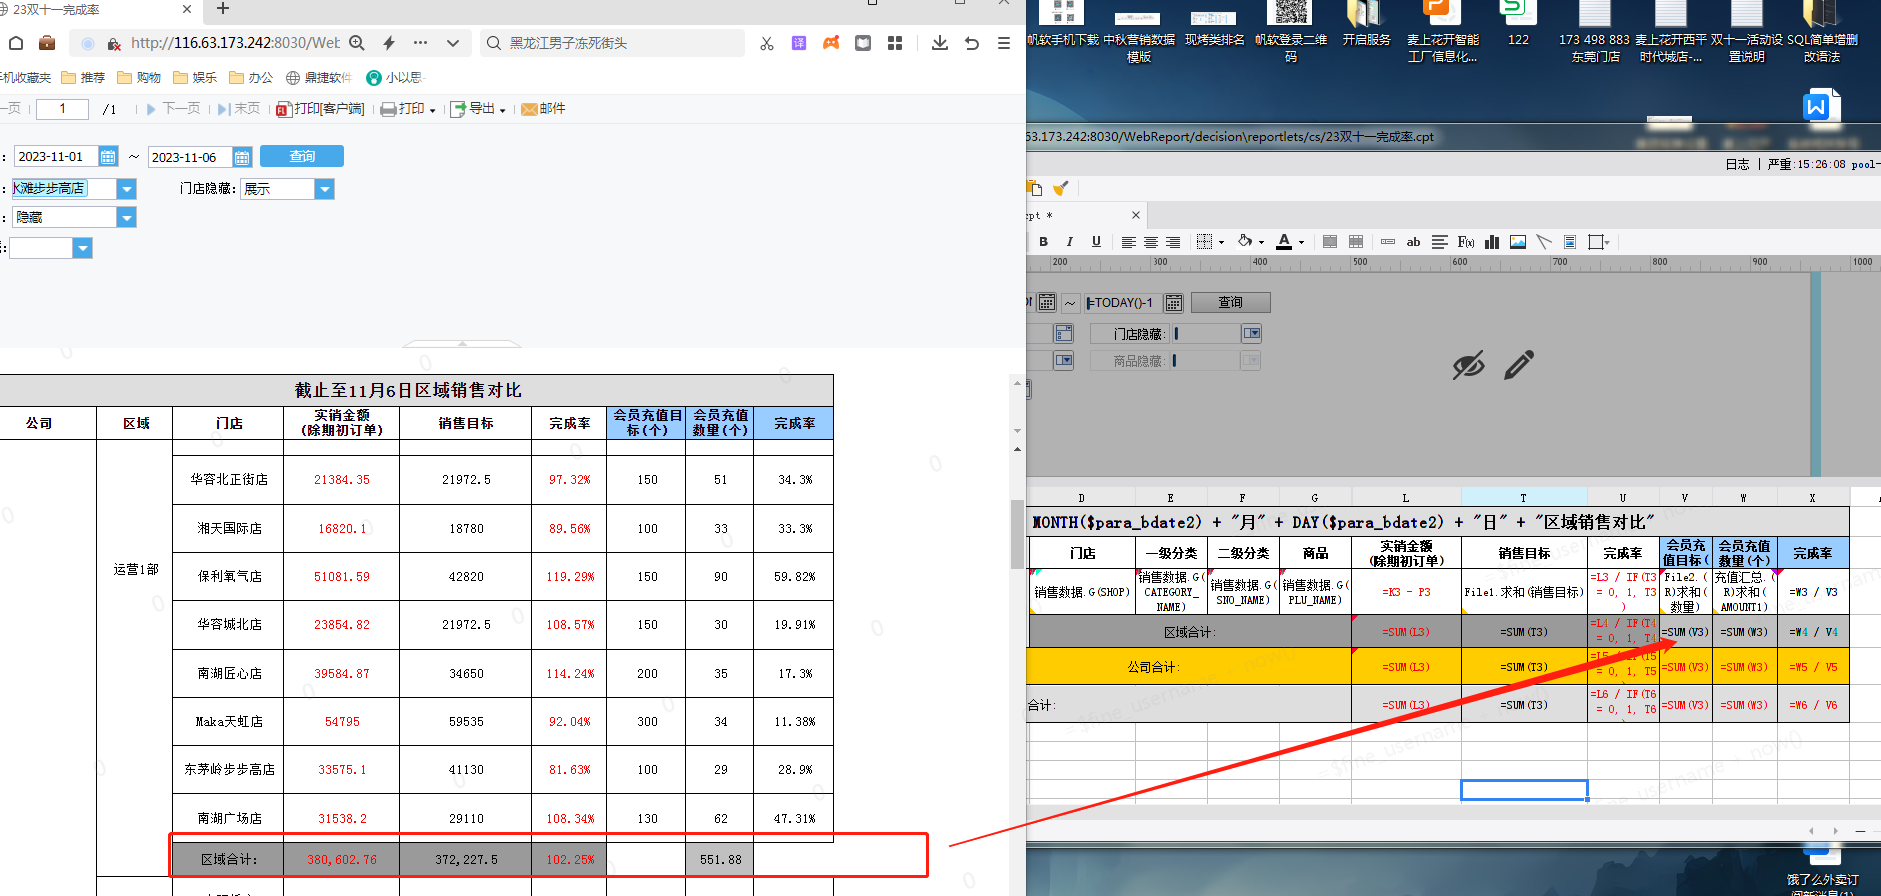The height and width of the screenshot is (896, 1881).
Task: Click the =TODAY()-1 date field in designer
Action: pyautogui.click(x=1124, y=302)
